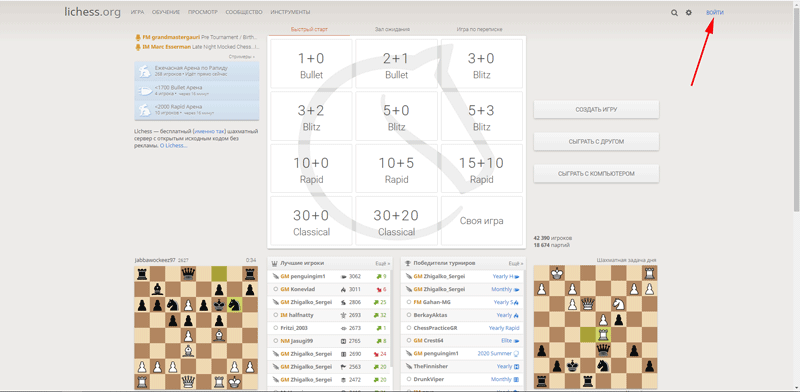
Task: Click the offline circle beside DrunkViper
Action: click(408, 380)
